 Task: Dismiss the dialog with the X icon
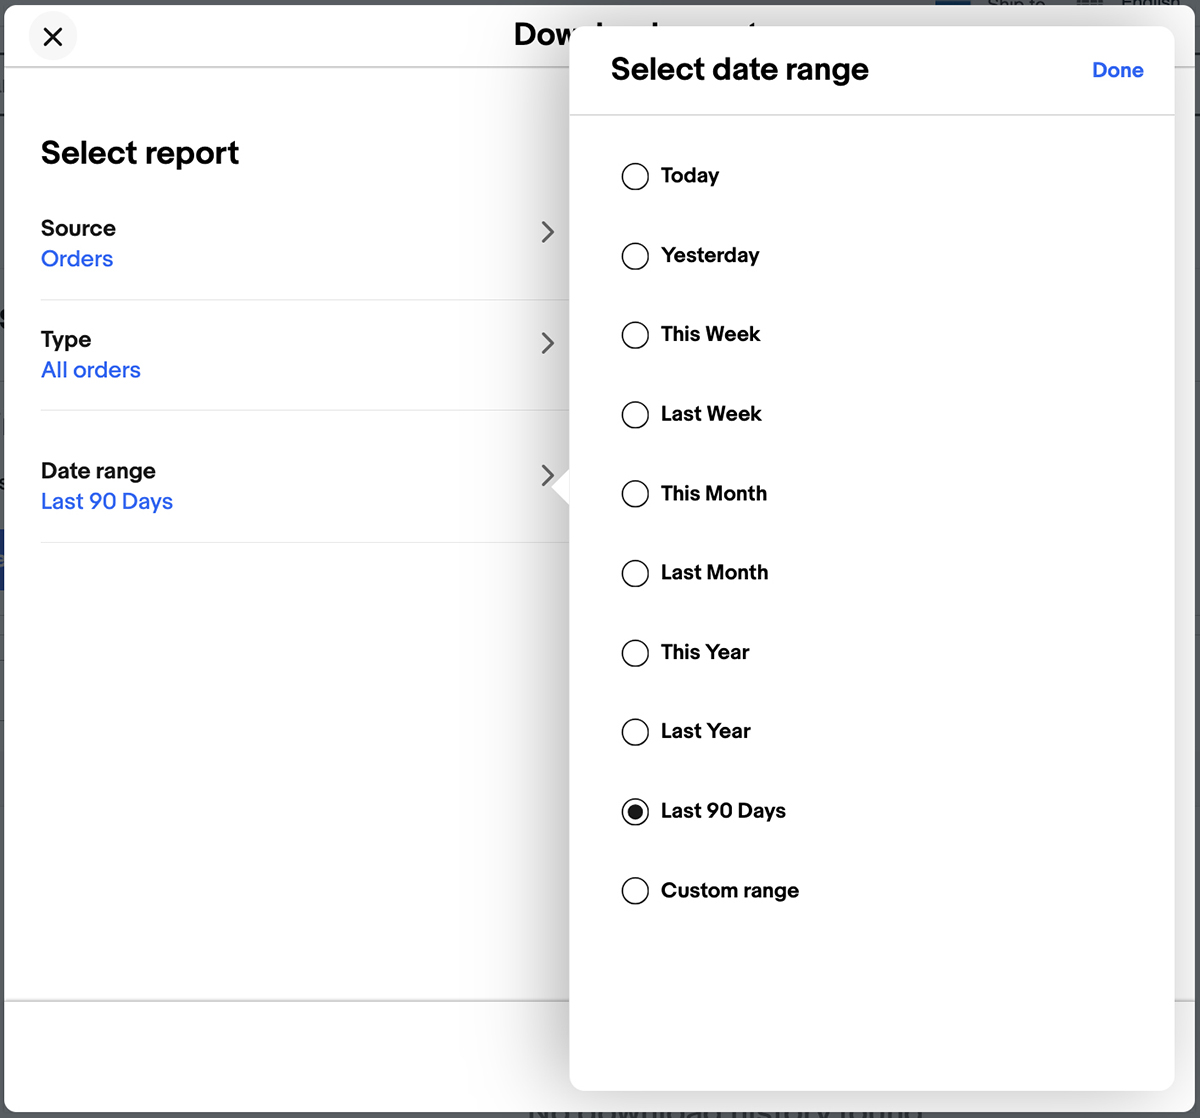52,36
